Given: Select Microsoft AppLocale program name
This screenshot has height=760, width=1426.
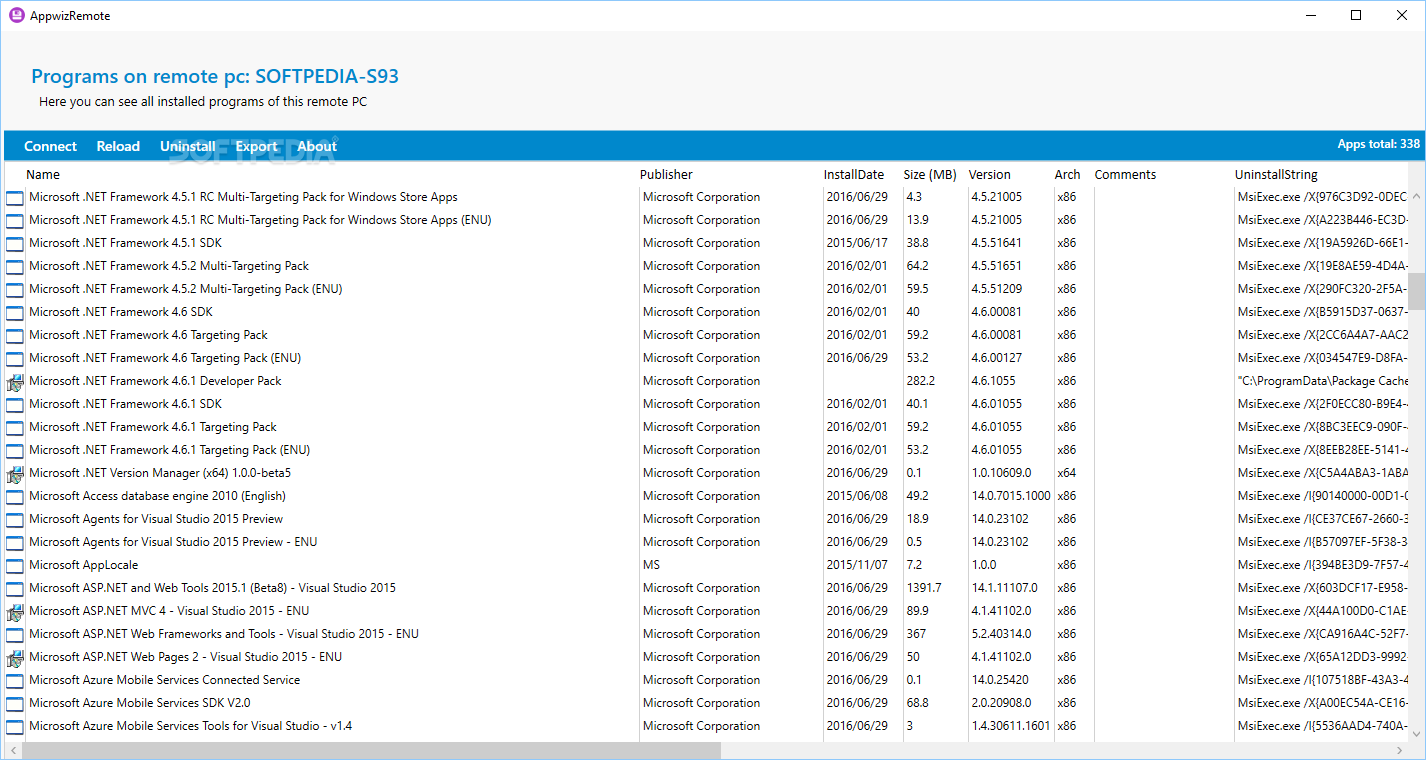Looking at the screenshot, I should 83,565.
